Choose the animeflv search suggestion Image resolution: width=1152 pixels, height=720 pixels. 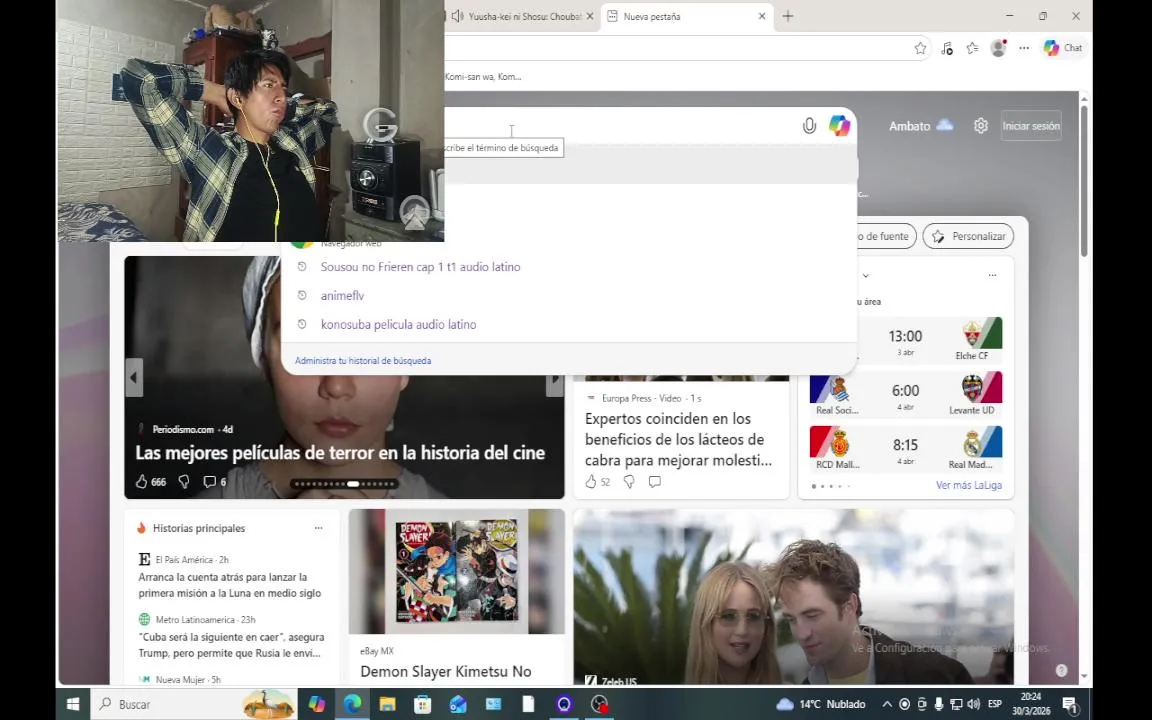[x=342, y=295]
